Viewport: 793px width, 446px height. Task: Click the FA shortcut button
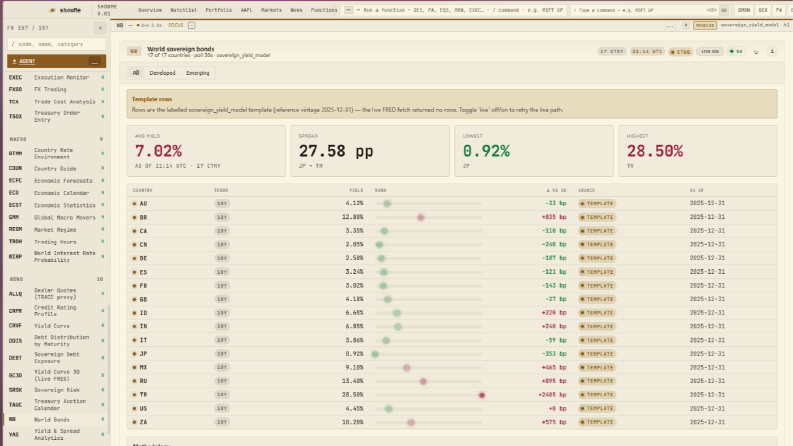pyautogui.click(x=779, y=10)
